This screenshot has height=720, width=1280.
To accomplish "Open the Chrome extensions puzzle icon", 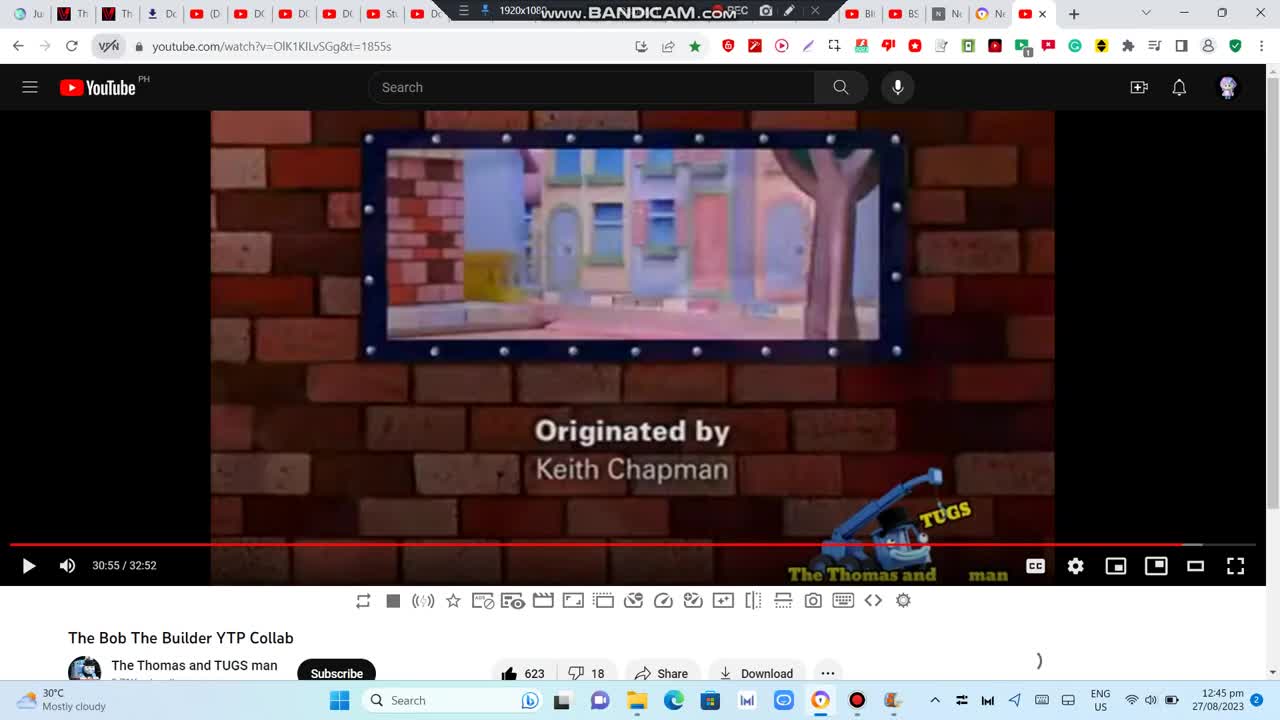I will pyautogui.click(x=1128, y=46).
